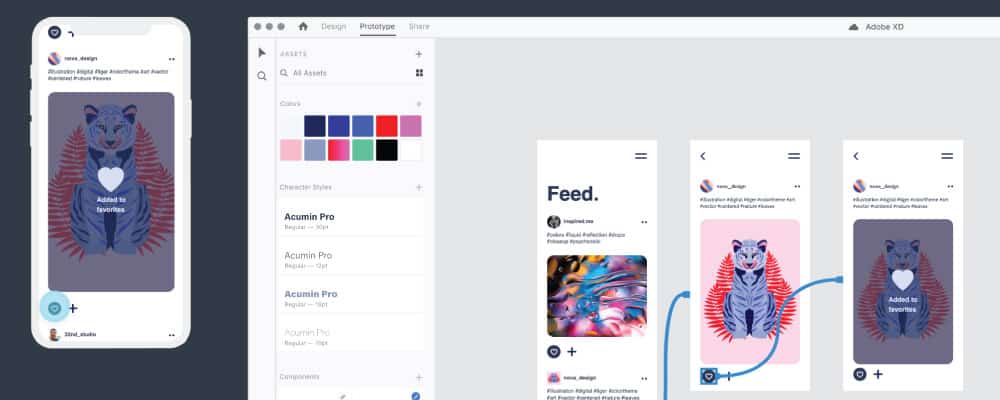Select the magenta pink color swatch
Screen dimensions: 1000x400
coord(411,126)
